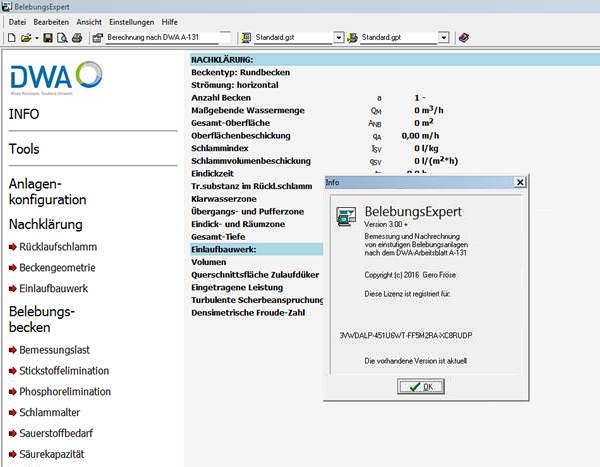Click red arrow icon beside Sauerstoffbedarf
This screenshot has height=467, width=600.
pyautogui.click(x=13, y=434)
